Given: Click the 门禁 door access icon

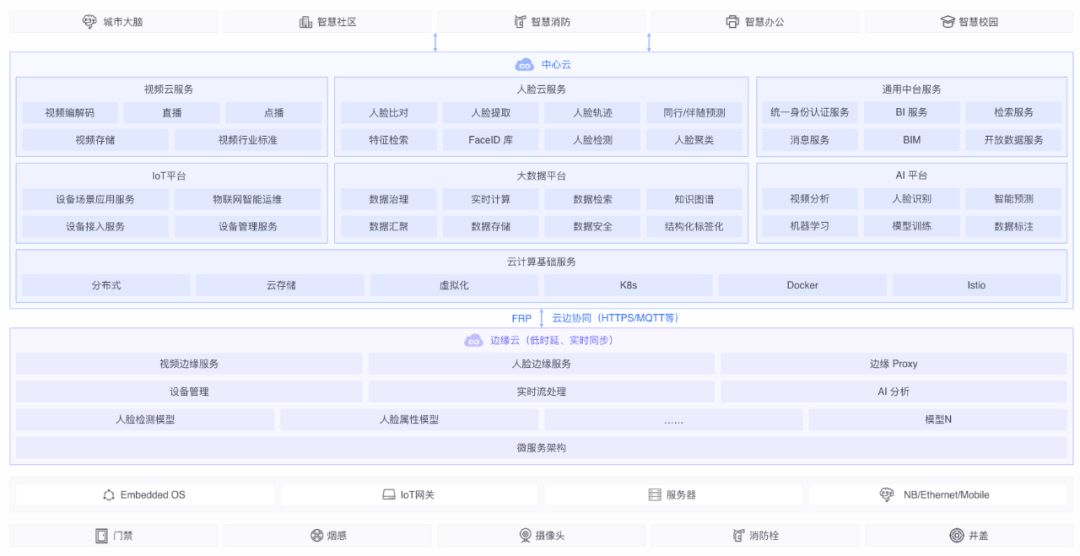Looking at the screenshot, I should (101, 535).
